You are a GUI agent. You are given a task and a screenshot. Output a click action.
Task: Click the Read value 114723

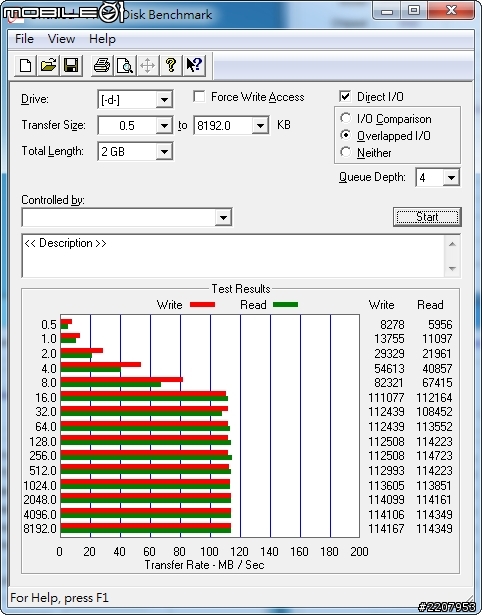click(x=435, y=455)
